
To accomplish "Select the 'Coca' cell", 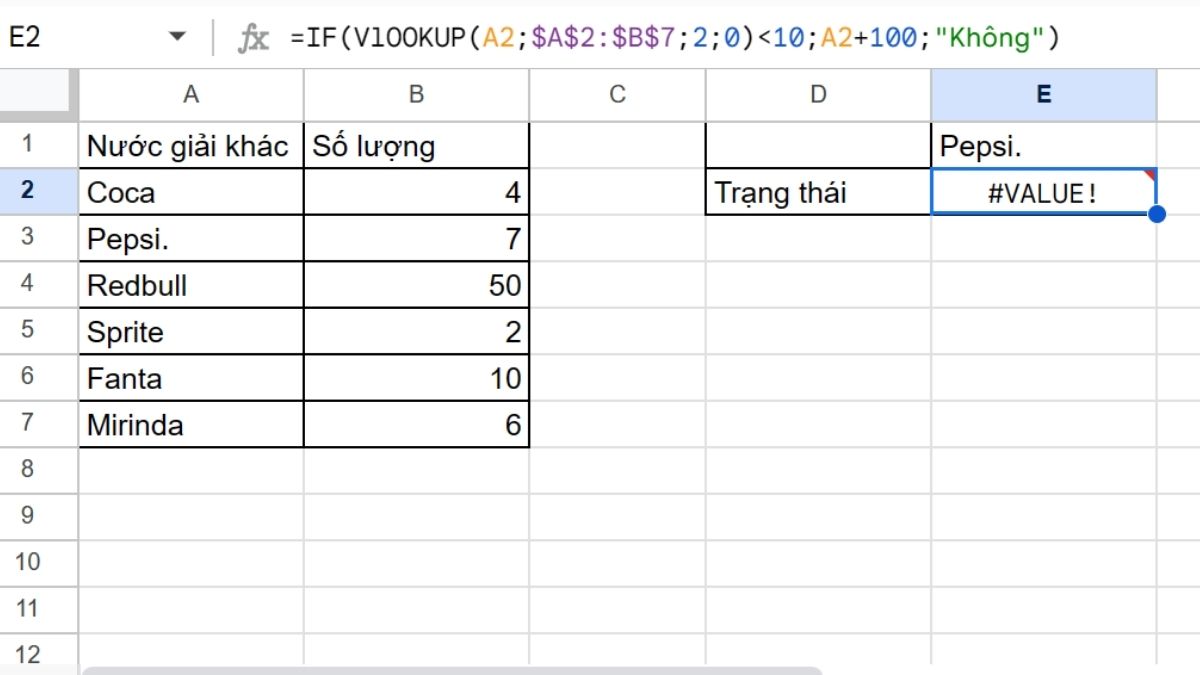I will coord(191,191).
